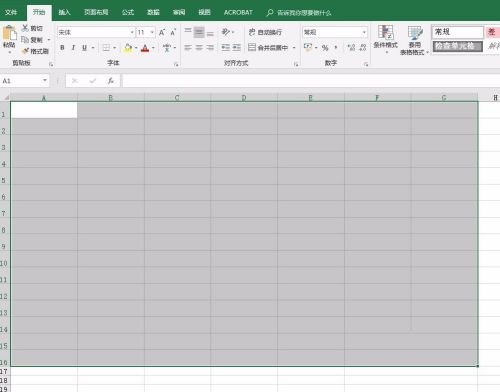Click the insert function fx icon
Viewport: 500px width, 392px height.
point(111,81)
